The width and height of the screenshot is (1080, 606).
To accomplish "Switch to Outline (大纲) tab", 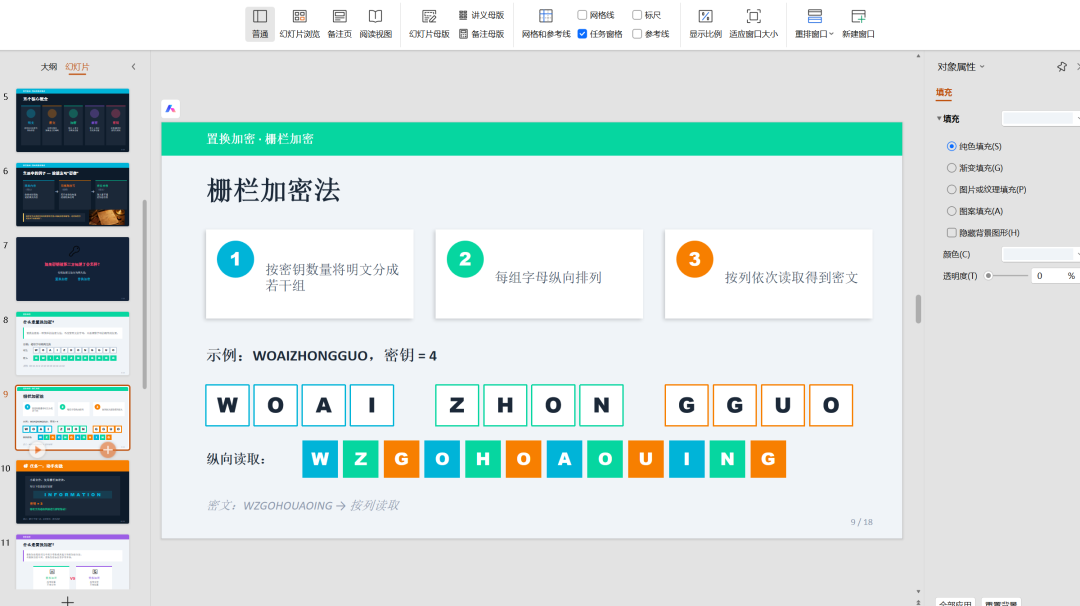I will pyautogui.click(x=49, y=67).
